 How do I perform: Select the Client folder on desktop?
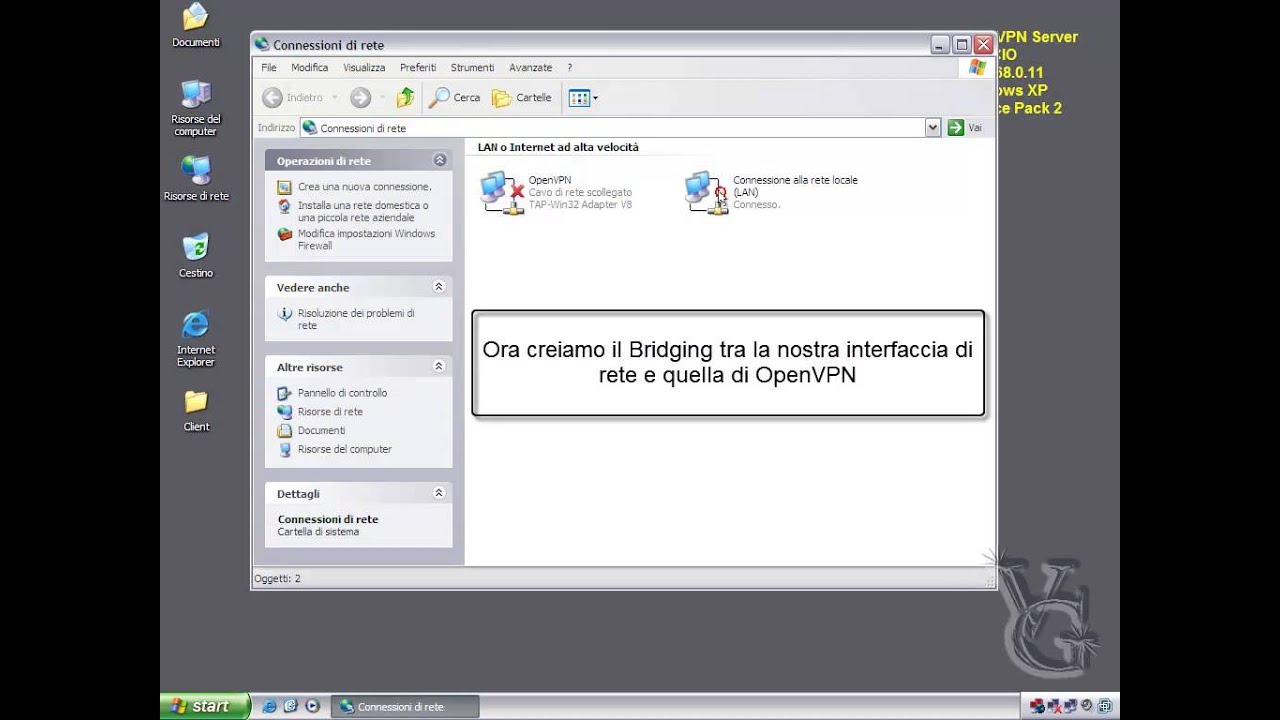(x=196, y=410)
